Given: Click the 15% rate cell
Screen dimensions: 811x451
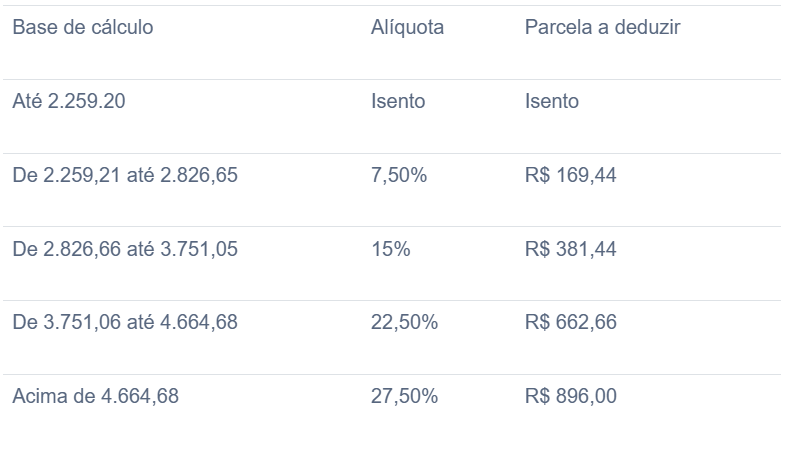Looking at the screenshot, I should tap(391, 249).
